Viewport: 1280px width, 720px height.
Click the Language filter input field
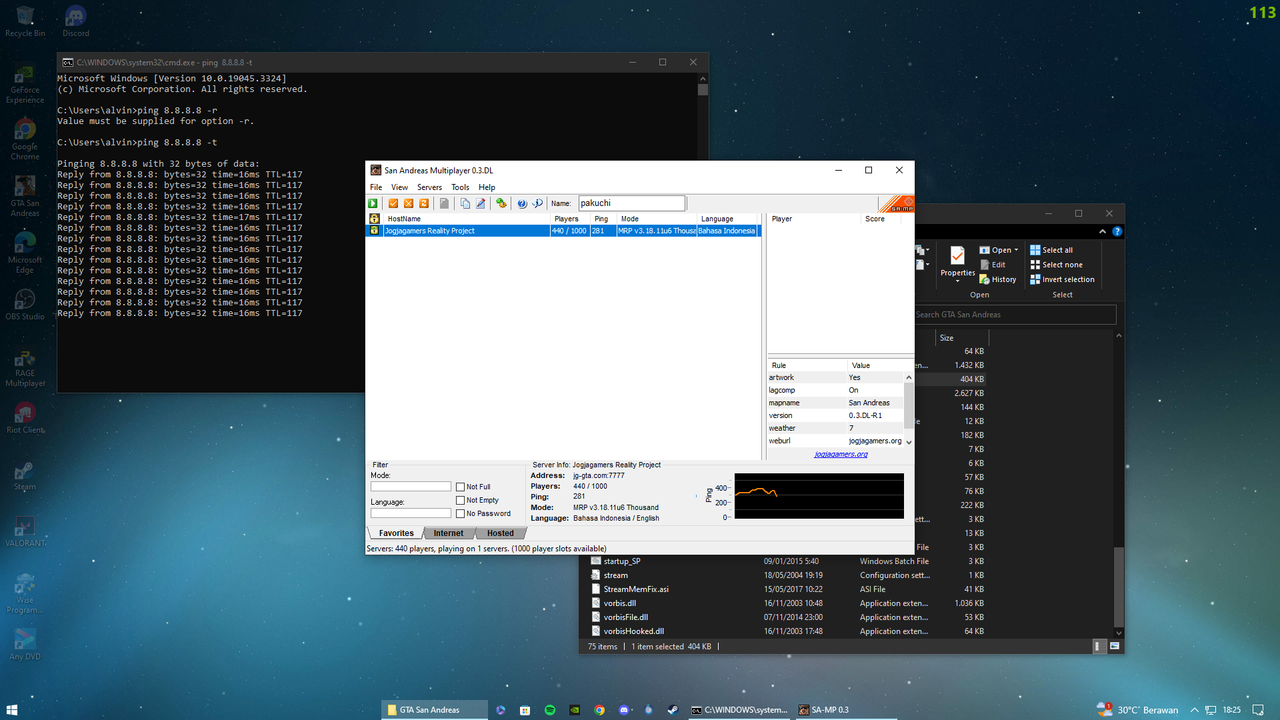(411, 513)
